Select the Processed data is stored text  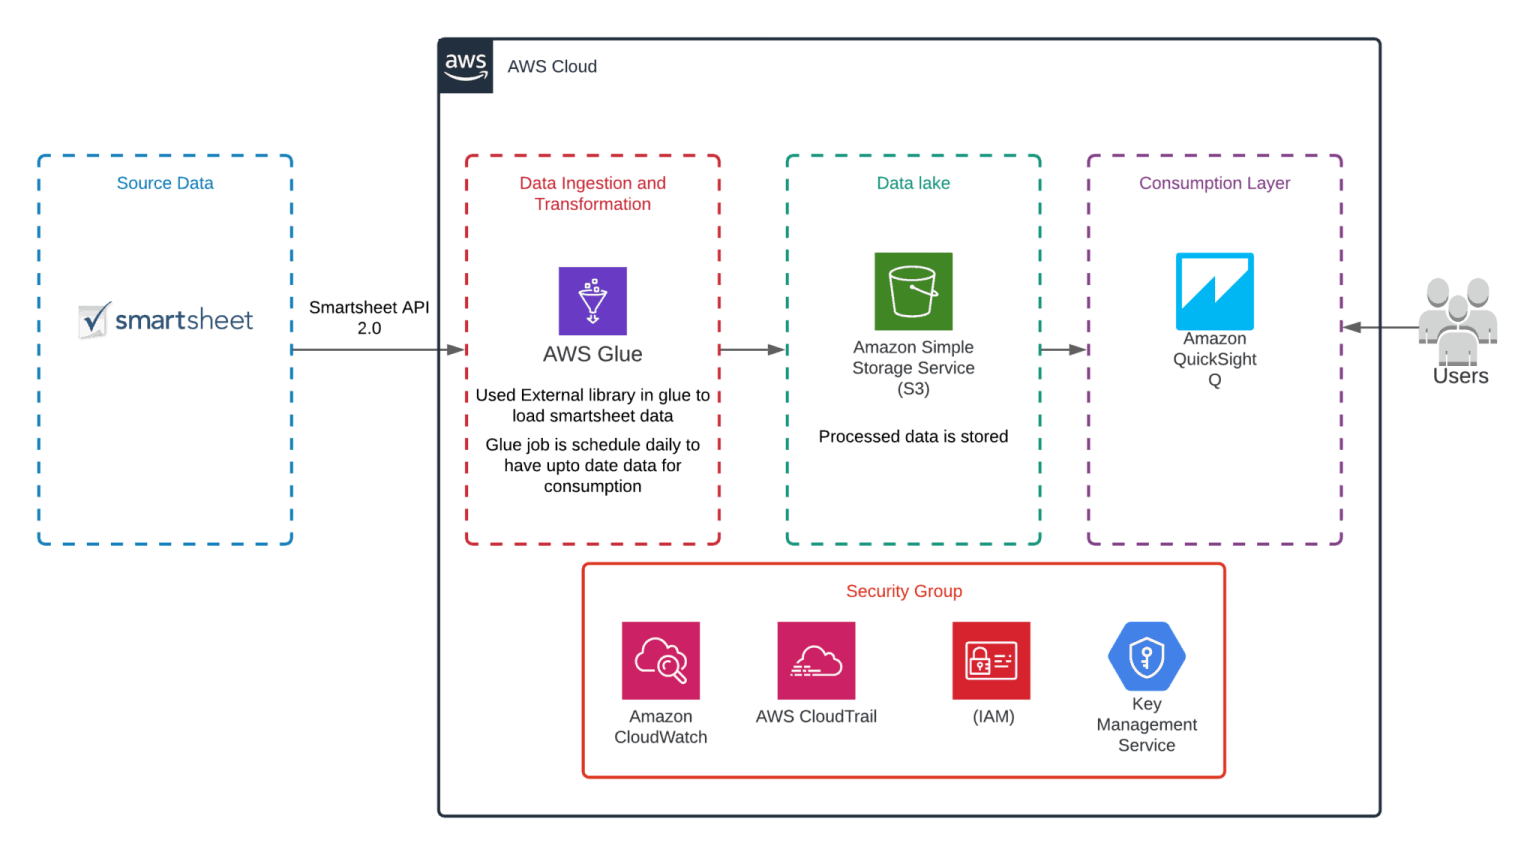(x=913, y=436)
